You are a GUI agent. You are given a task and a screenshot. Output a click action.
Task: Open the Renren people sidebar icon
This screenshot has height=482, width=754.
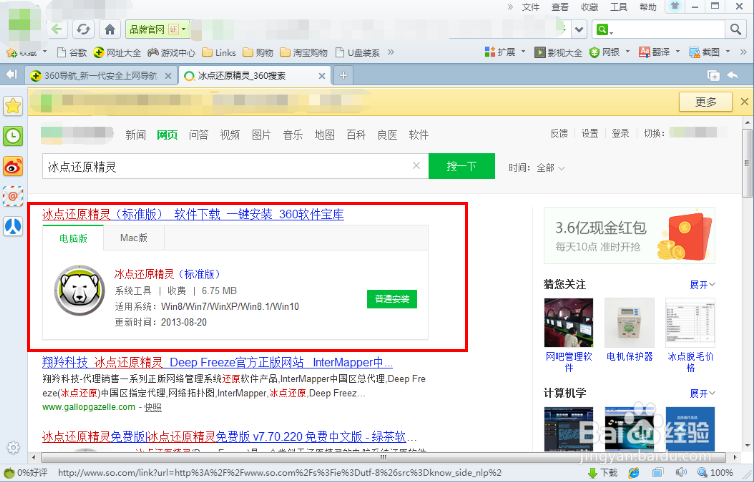[13, 226]
